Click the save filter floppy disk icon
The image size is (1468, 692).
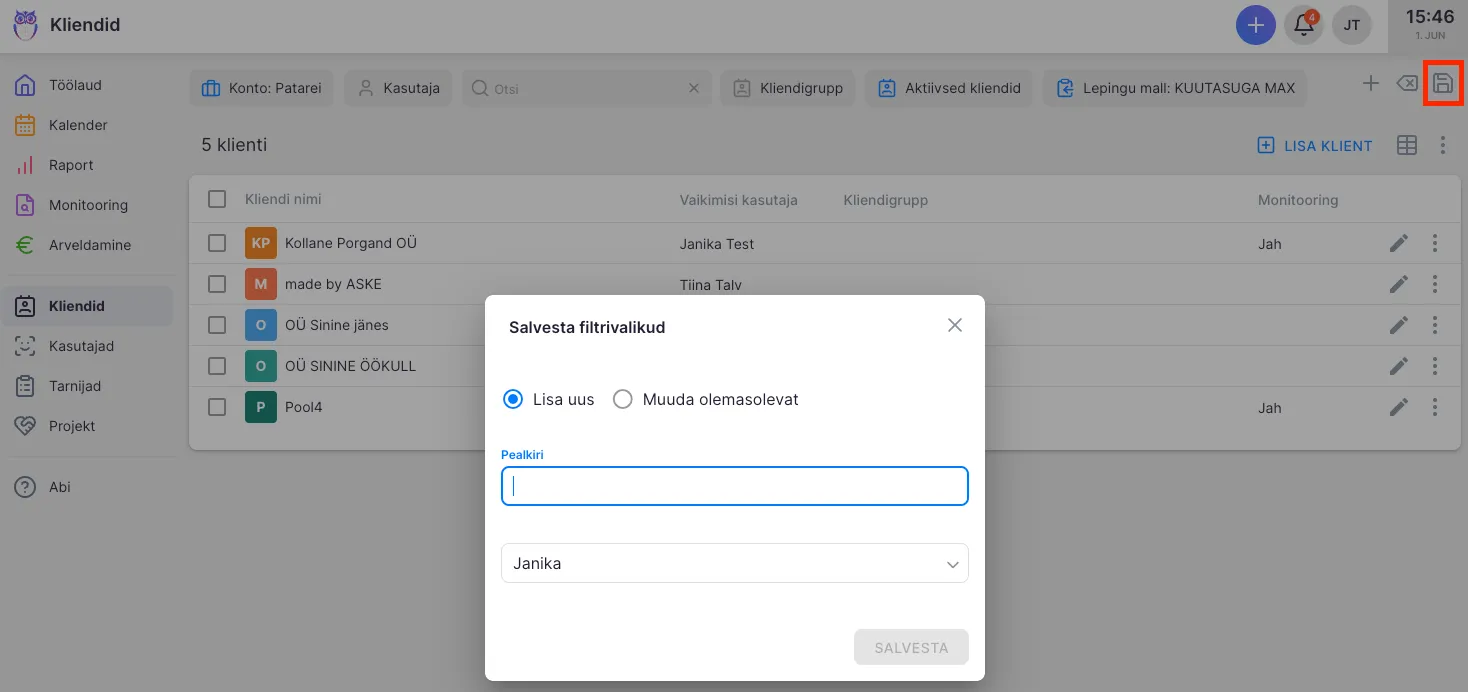[1443, 83]
